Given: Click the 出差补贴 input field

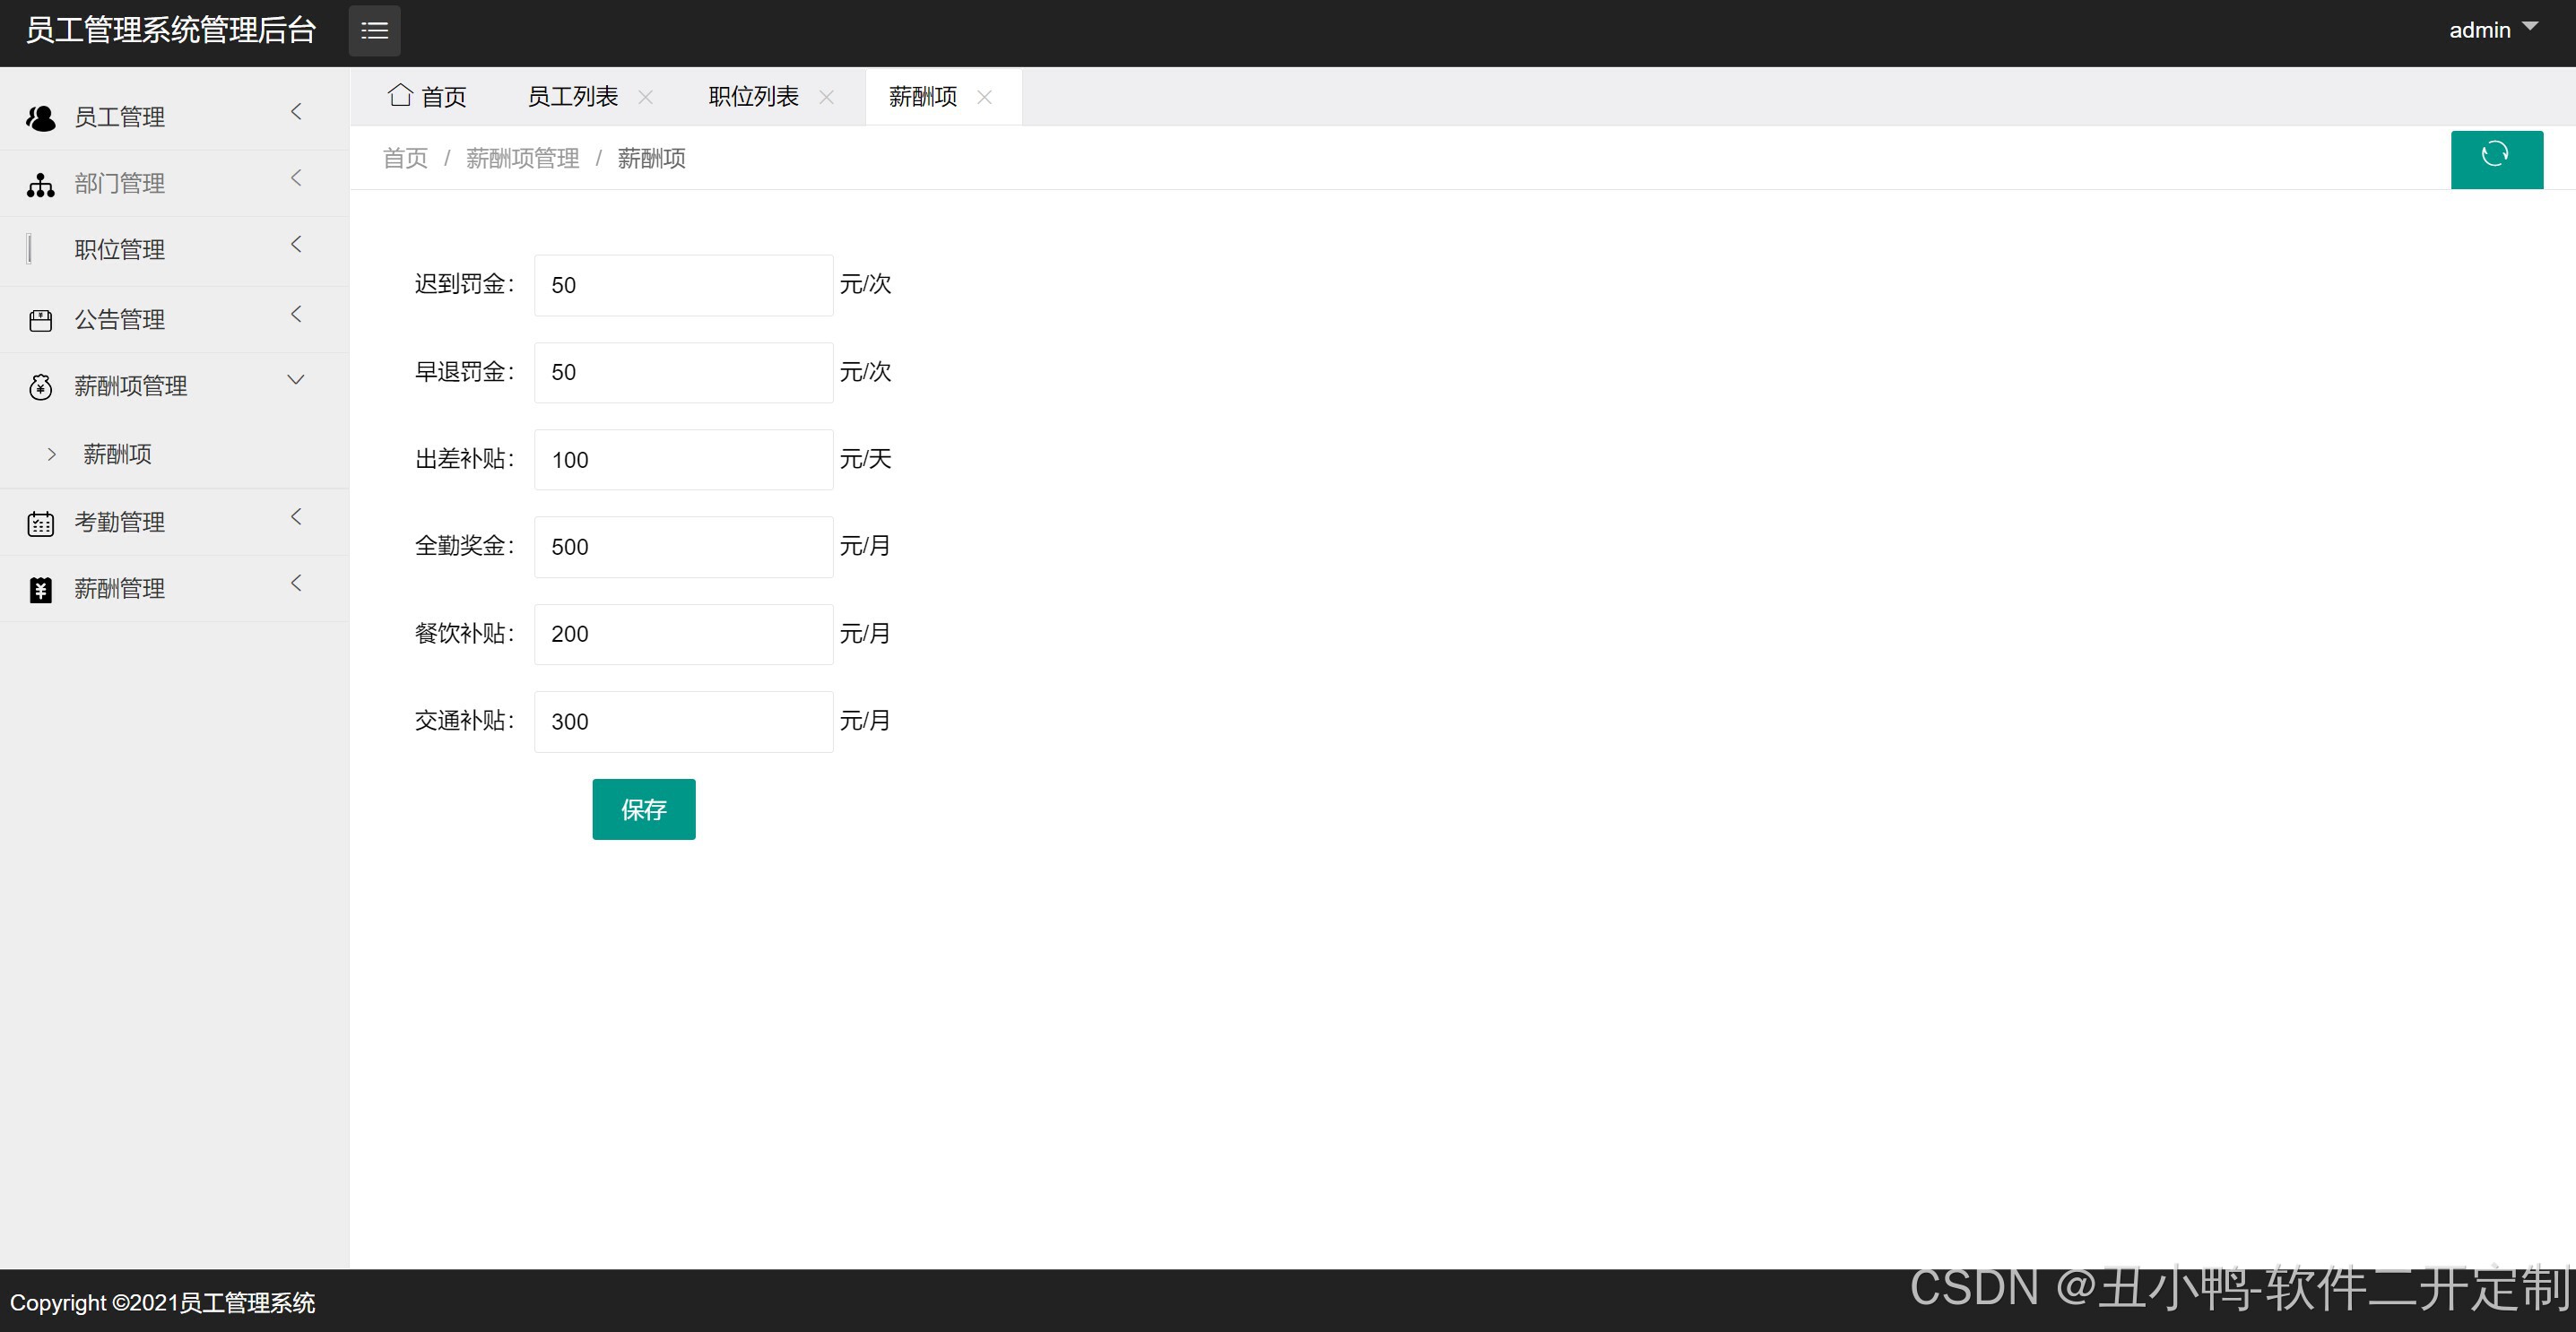Looking at the screenshot, I should 683,460.
